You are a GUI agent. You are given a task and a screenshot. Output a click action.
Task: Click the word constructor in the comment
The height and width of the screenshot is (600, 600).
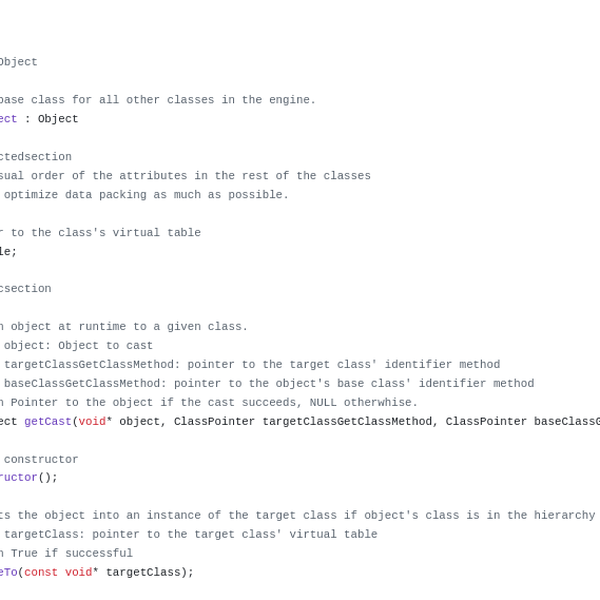[42, 460]
